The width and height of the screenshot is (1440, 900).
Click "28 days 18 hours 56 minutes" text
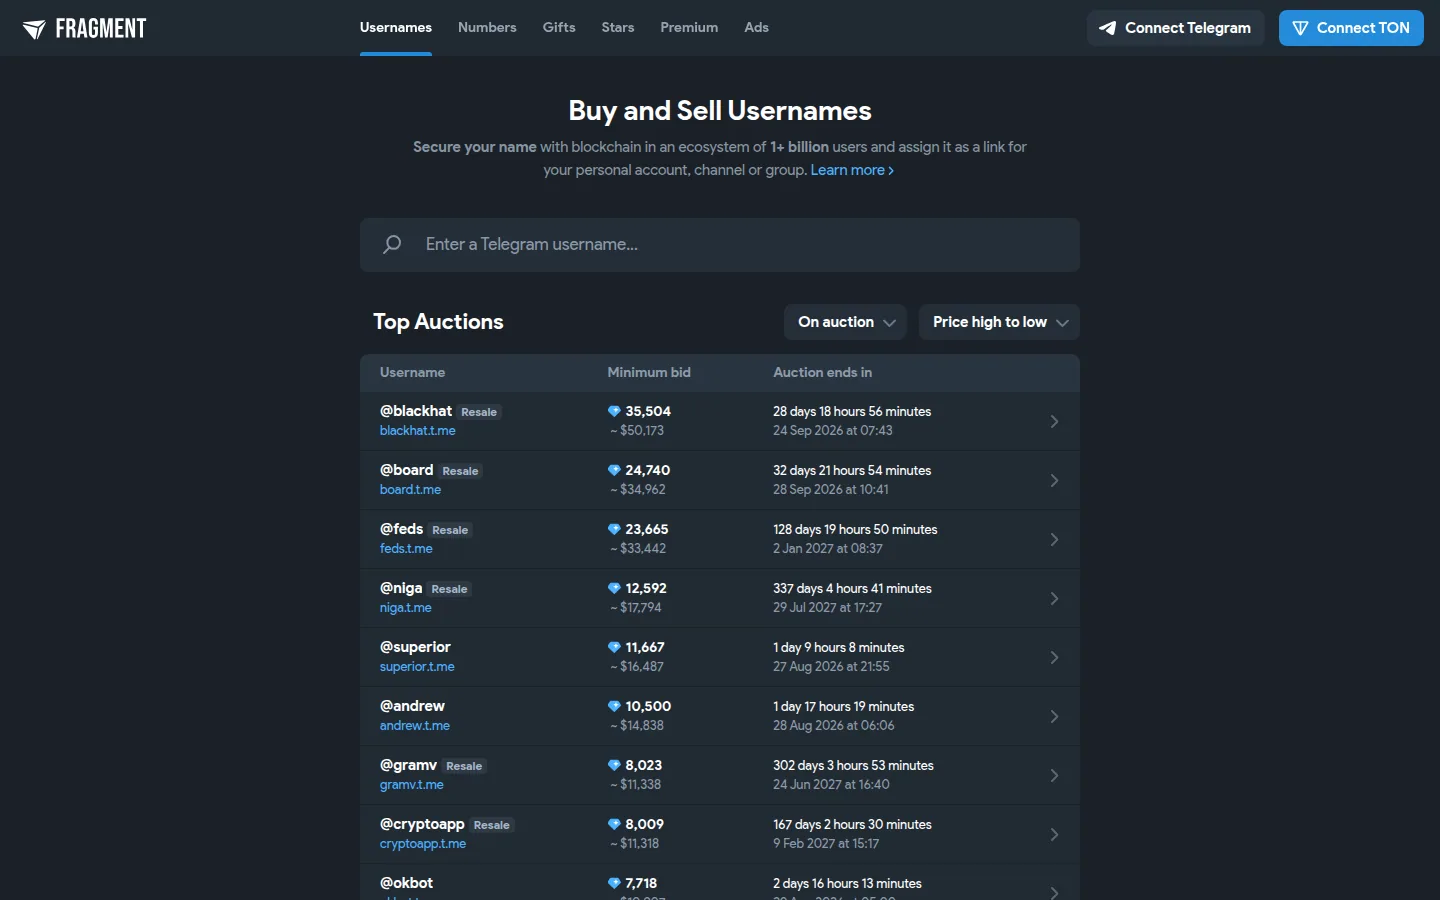click(852, 411)
